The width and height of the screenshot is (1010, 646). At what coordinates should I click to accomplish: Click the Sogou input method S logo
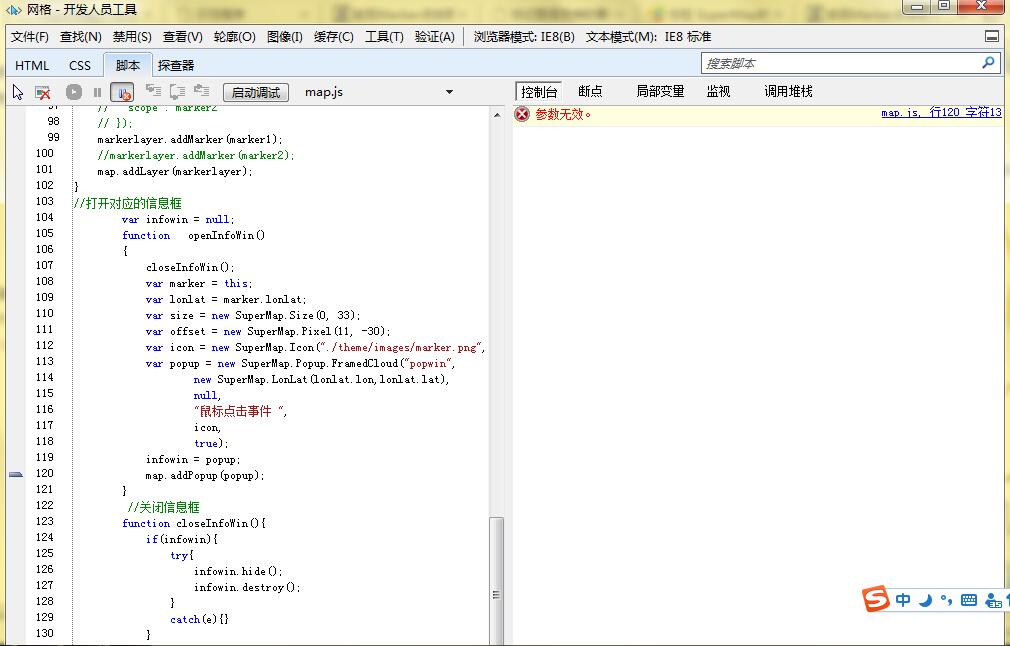(876, 599)
